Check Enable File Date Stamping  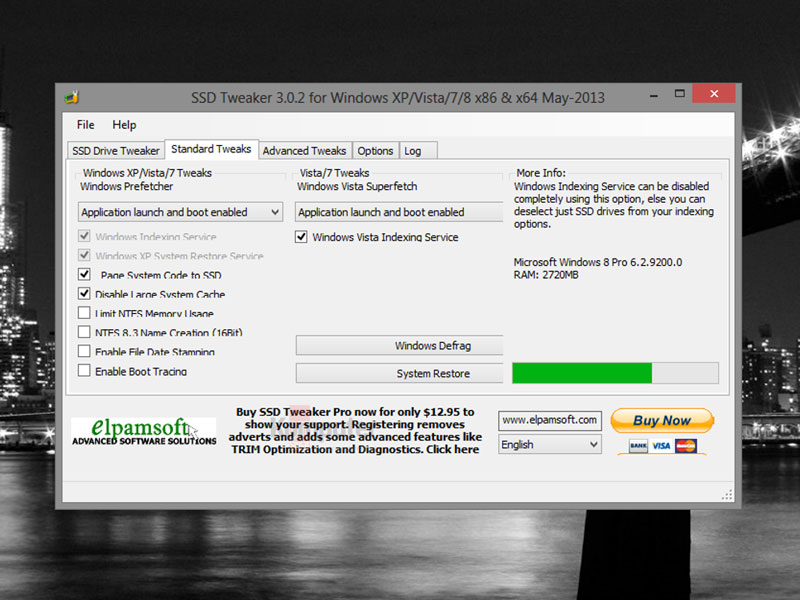tap(84, 351)
